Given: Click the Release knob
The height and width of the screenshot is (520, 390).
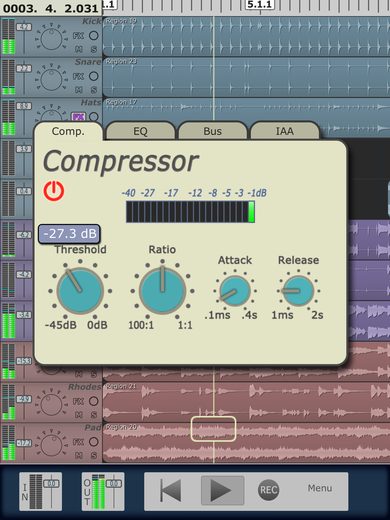Looking at the screenshot, I should point(298,291).
